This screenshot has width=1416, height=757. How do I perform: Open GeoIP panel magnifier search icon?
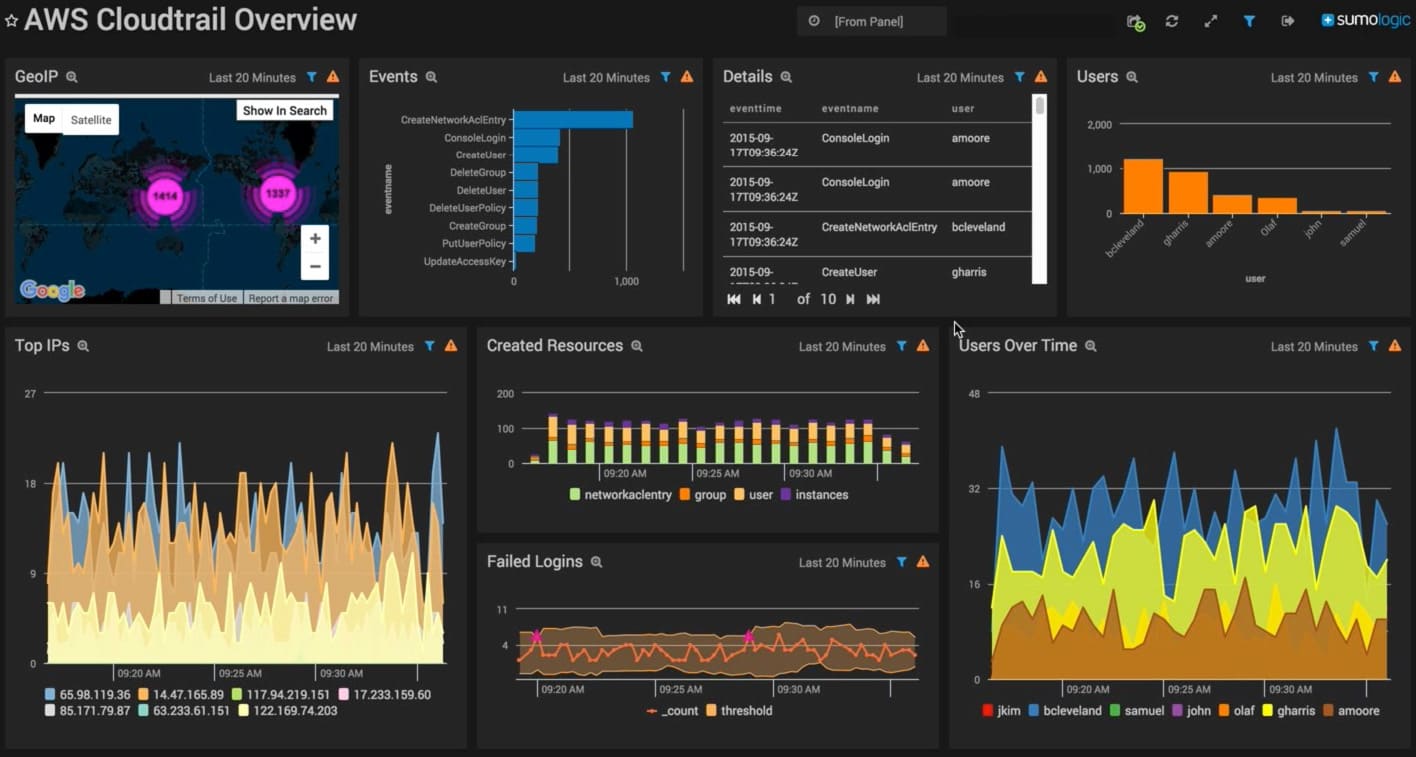(72, 77)
